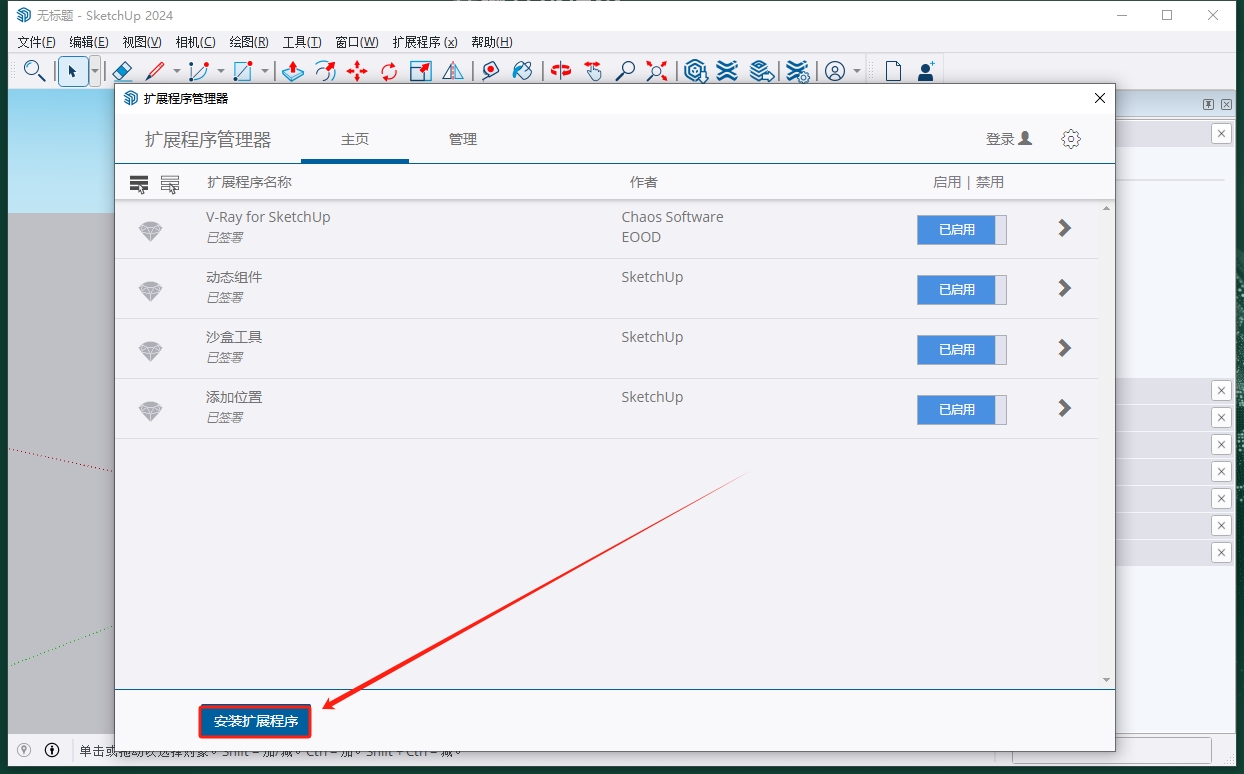Click the 登录 sign-in link
The image size is (1244, 774).
[1008, 139]
